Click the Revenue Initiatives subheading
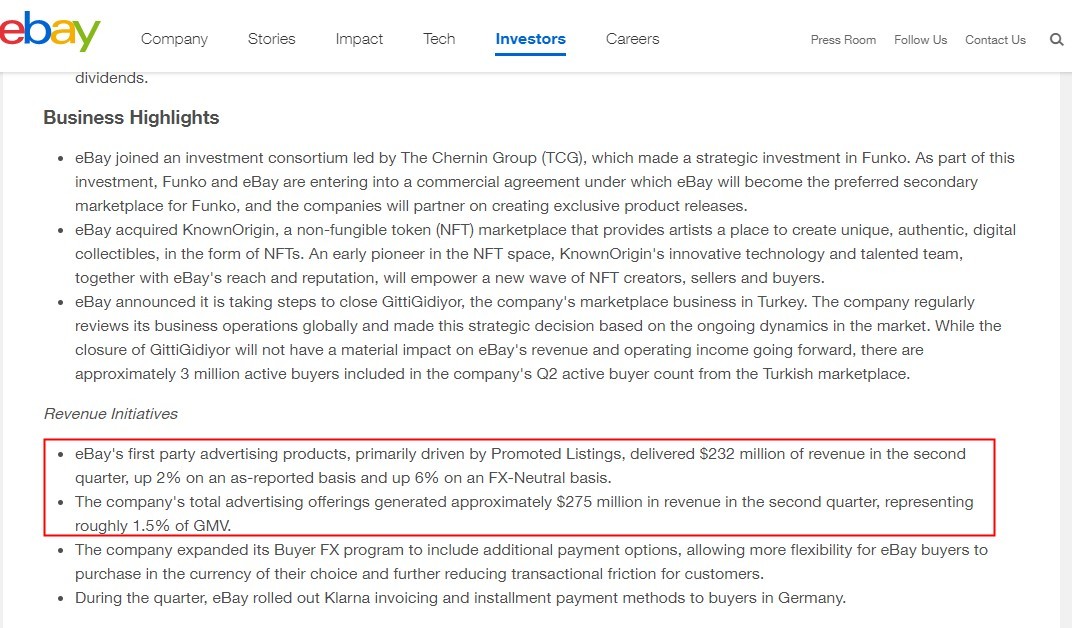Image resolution: width=1072 pixels, height=628 pixels. pyautogui.click(x=110, y=414)
